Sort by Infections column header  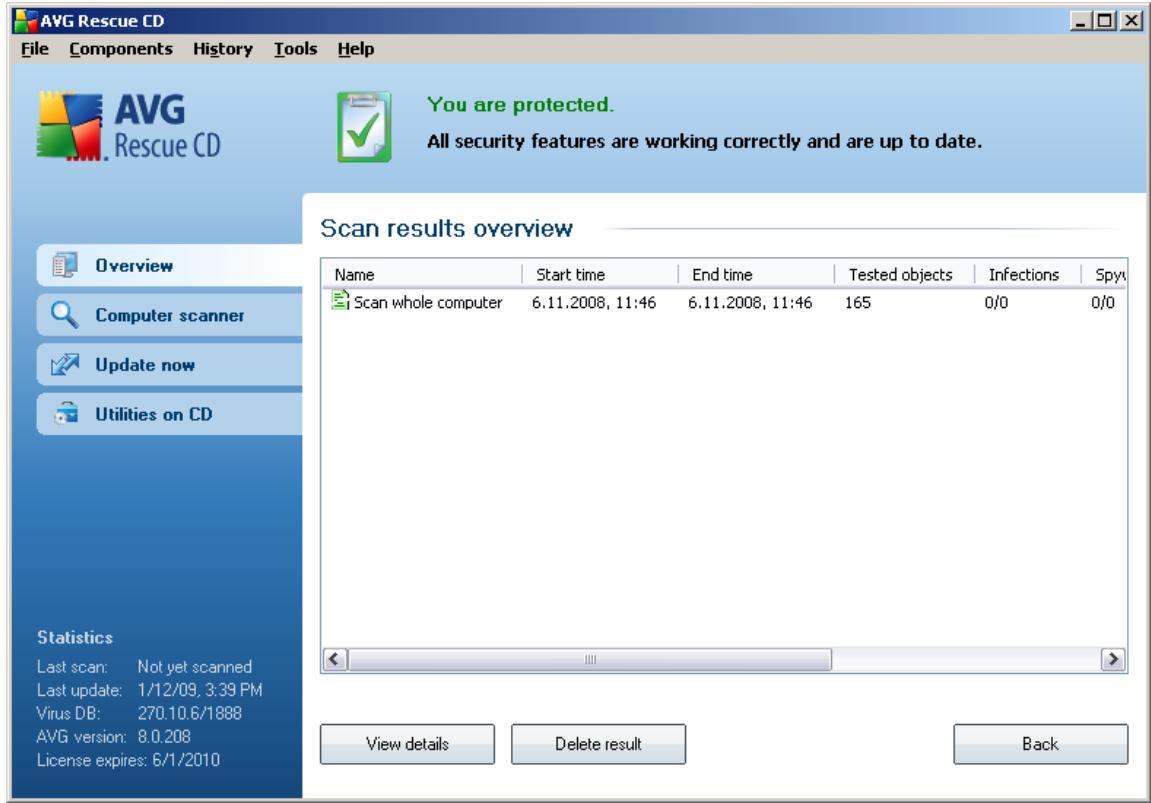click(1028, 275)
